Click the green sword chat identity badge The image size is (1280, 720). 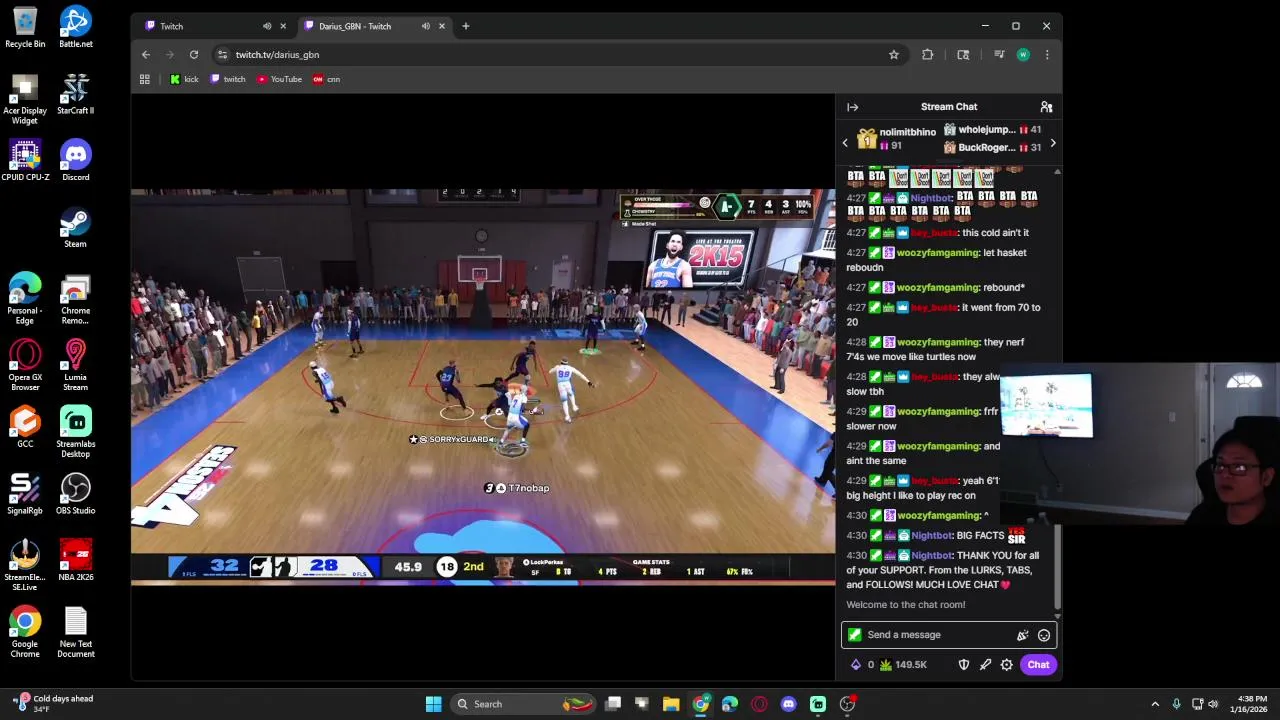(x=854, y=635)
